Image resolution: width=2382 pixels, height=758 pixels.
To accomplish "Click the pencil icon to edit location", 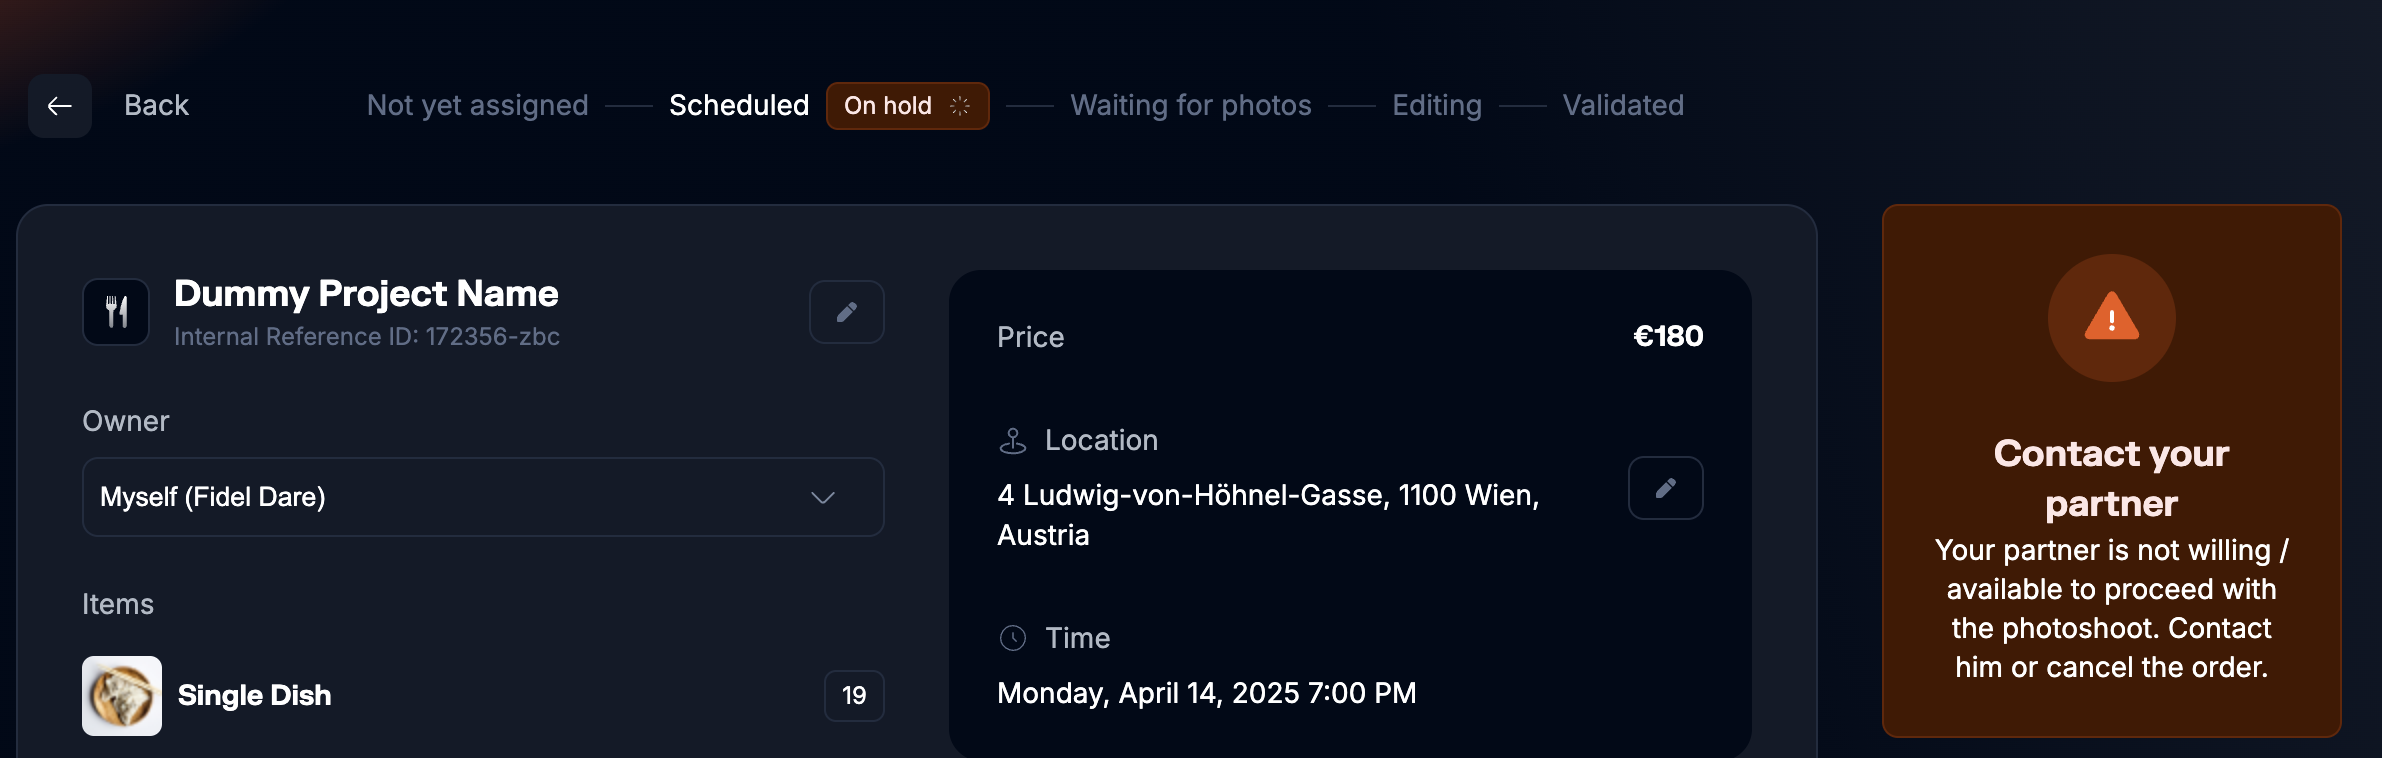I will coord(1664,488).
